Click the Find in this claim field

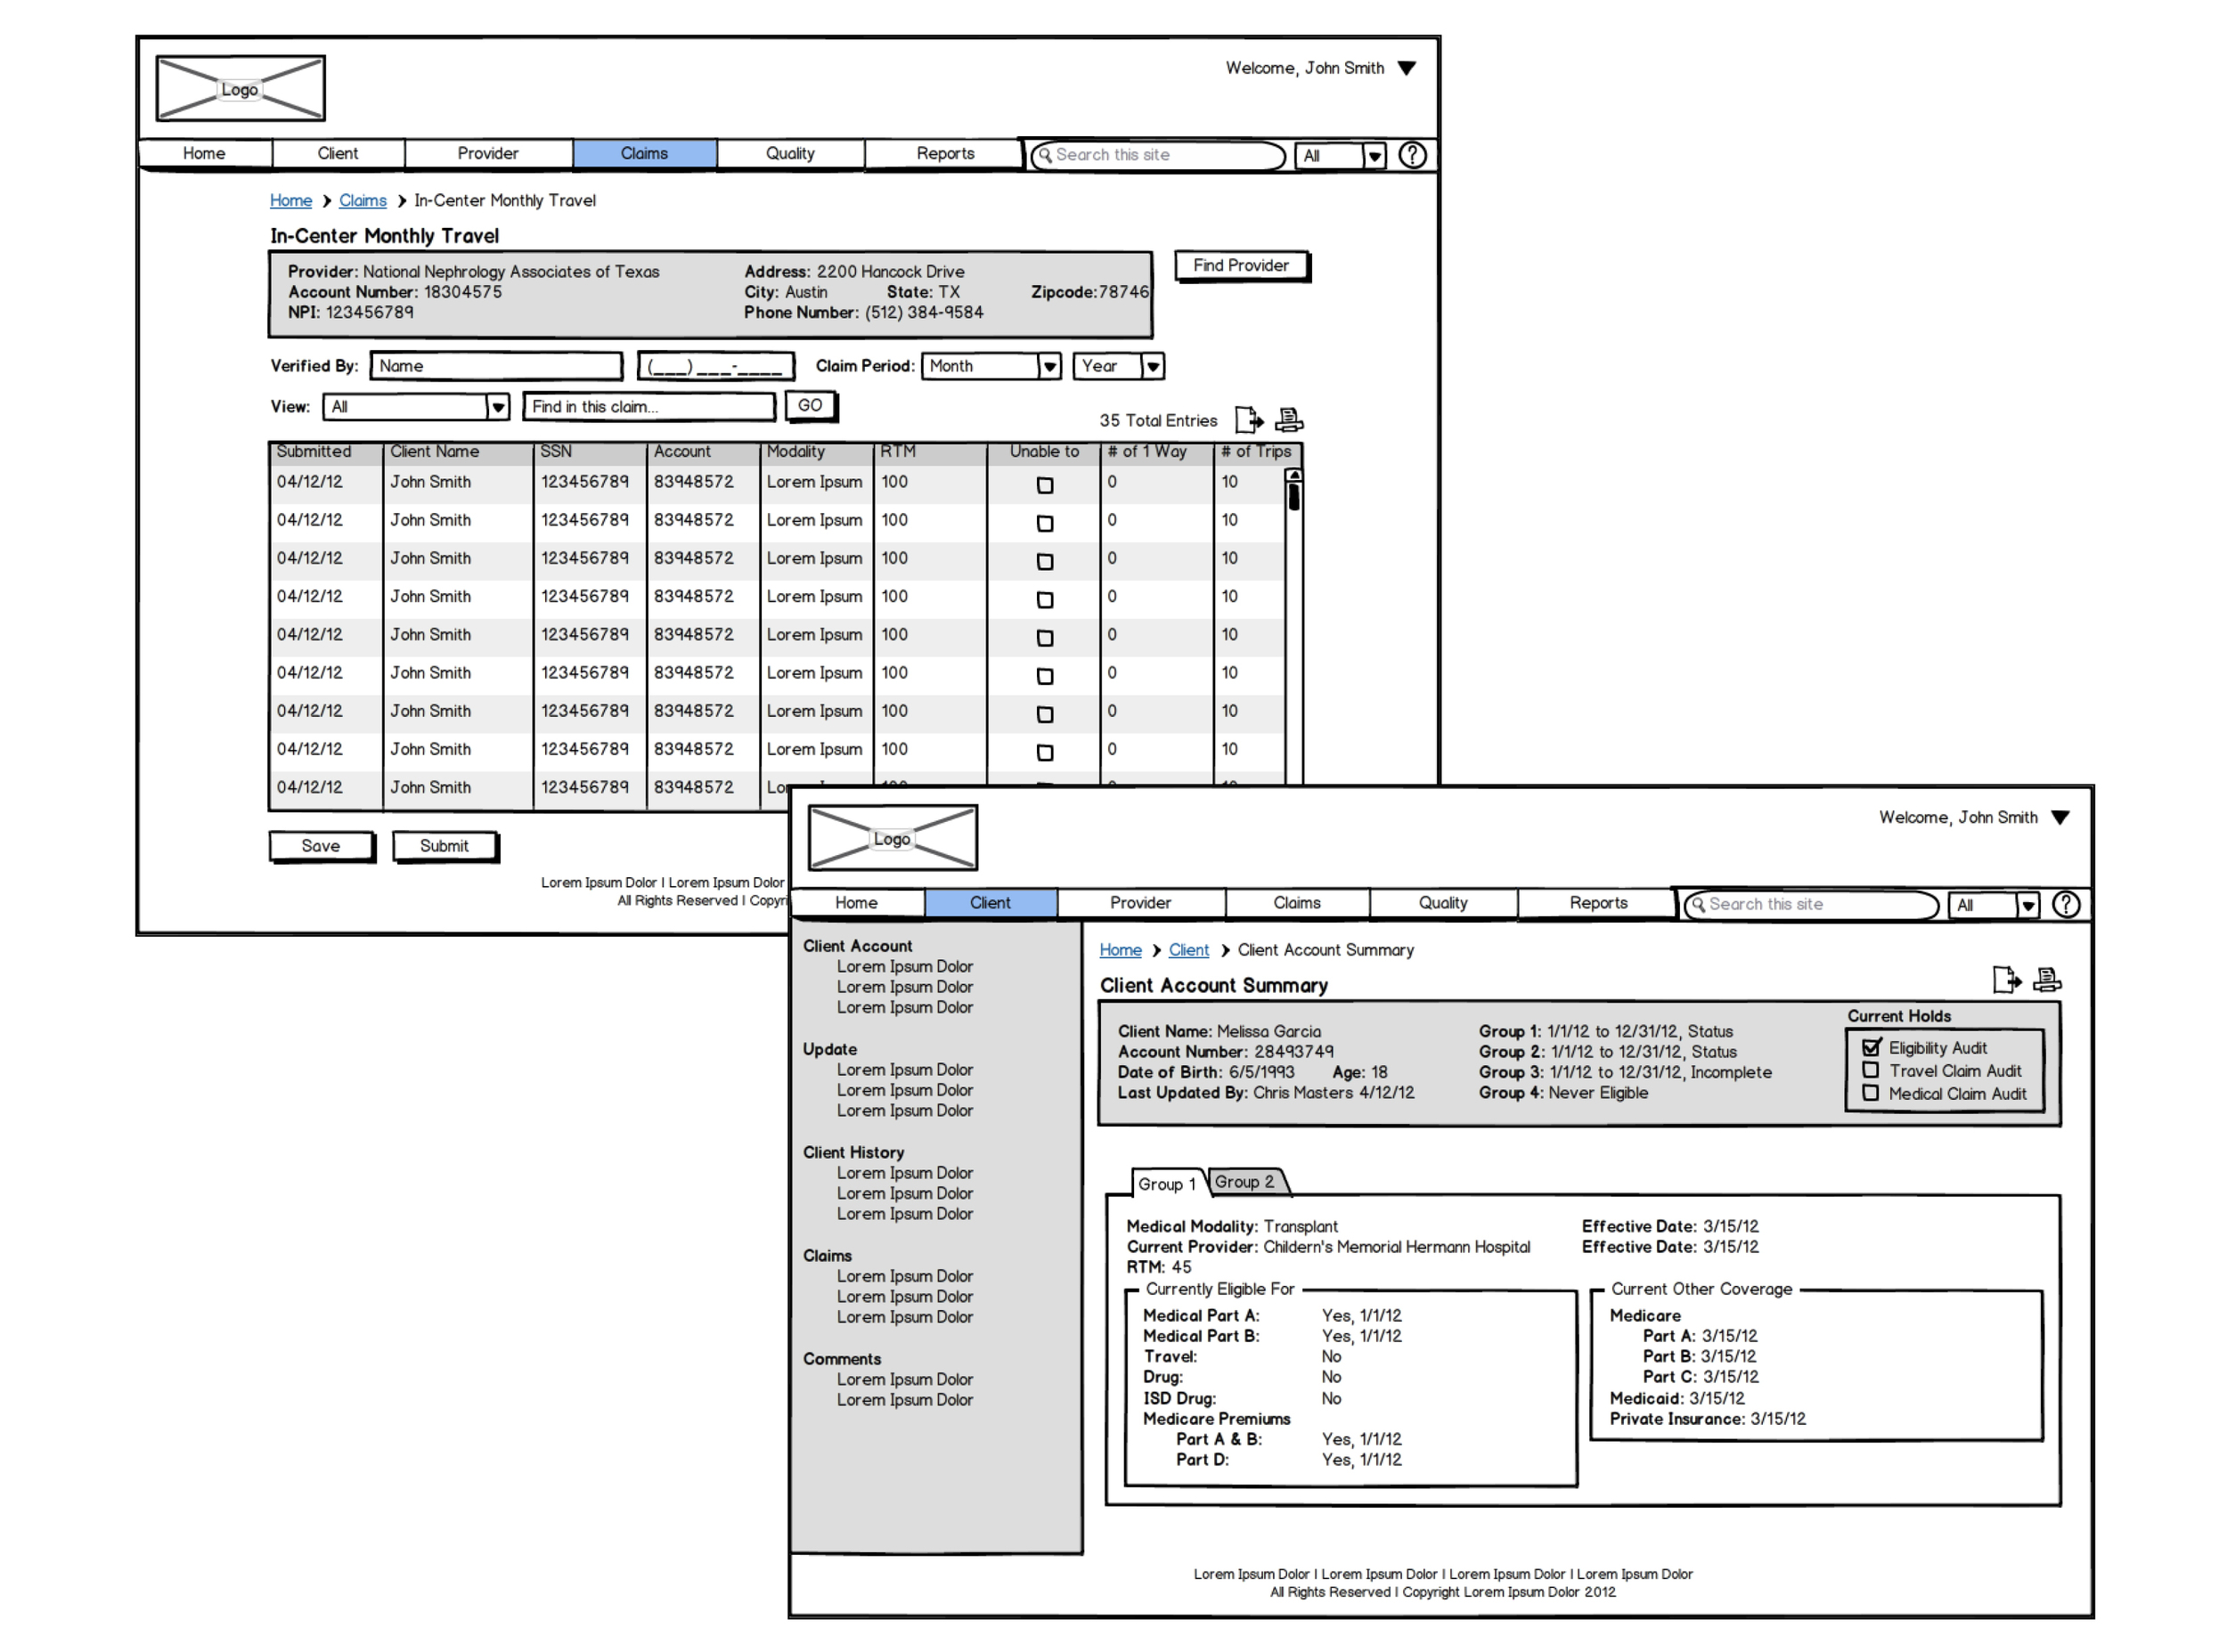[x=649, y=407]
